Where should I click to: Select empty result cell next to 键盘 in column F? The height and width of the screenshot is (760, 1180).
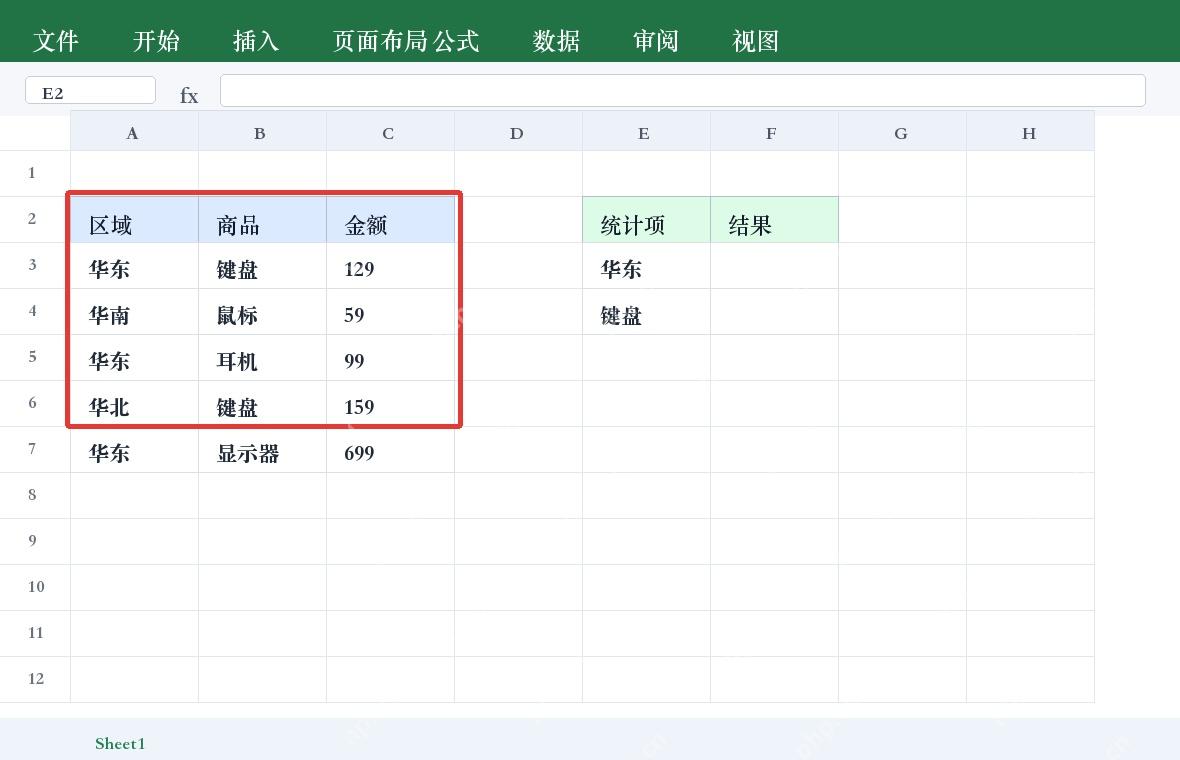(774, 312)
